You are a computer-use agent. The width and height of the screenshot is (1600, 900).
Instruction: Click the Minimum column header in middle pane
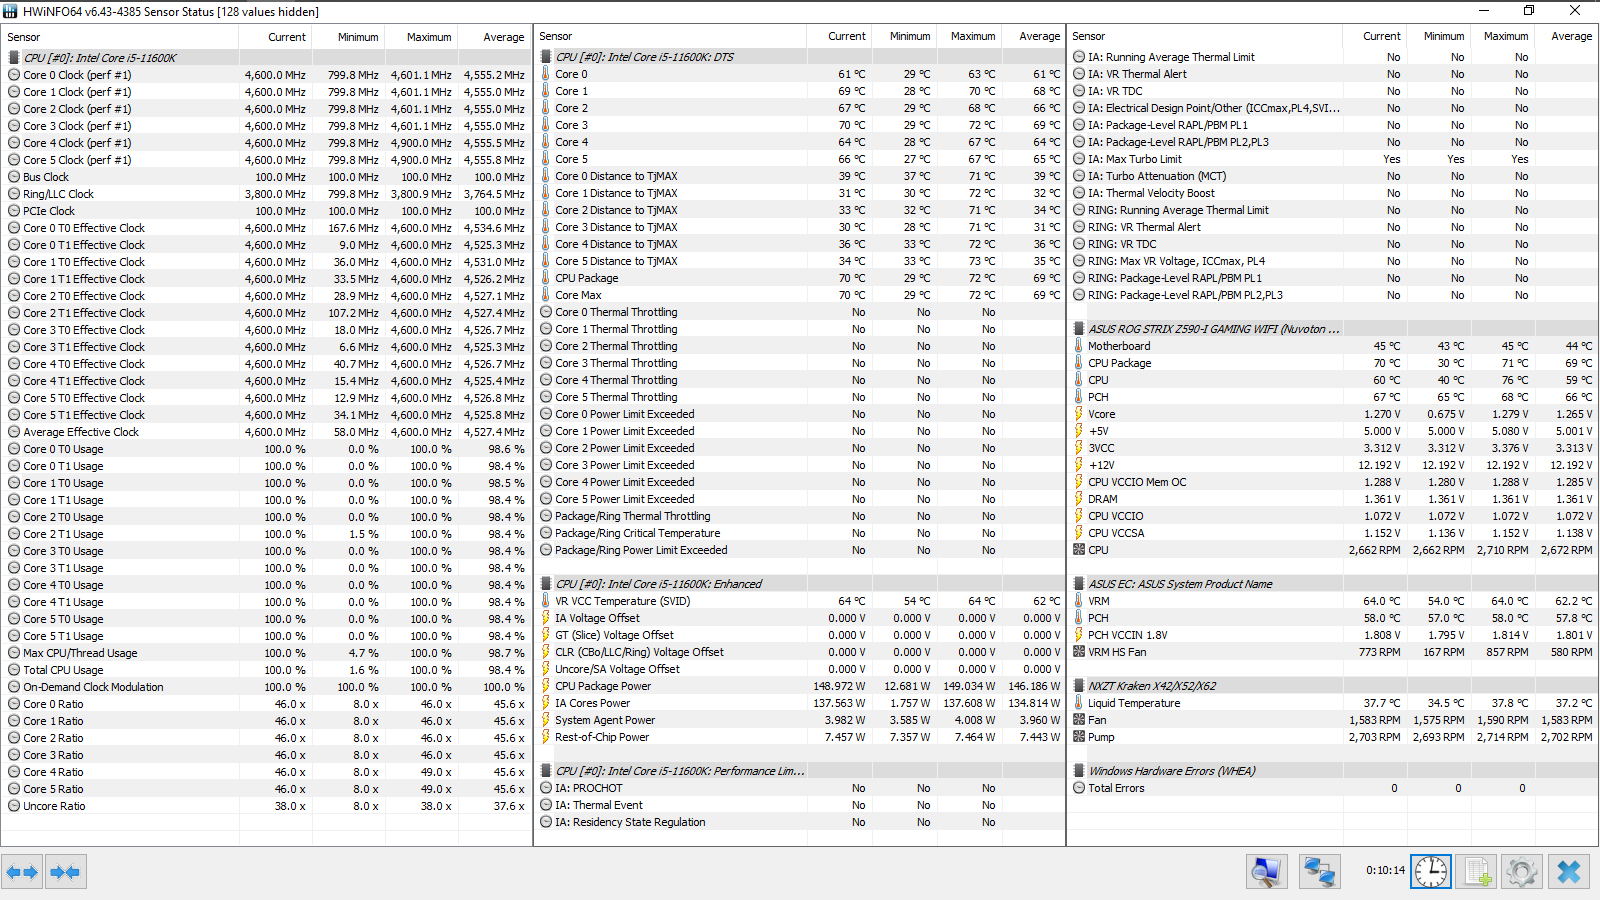tap(904, 36)
